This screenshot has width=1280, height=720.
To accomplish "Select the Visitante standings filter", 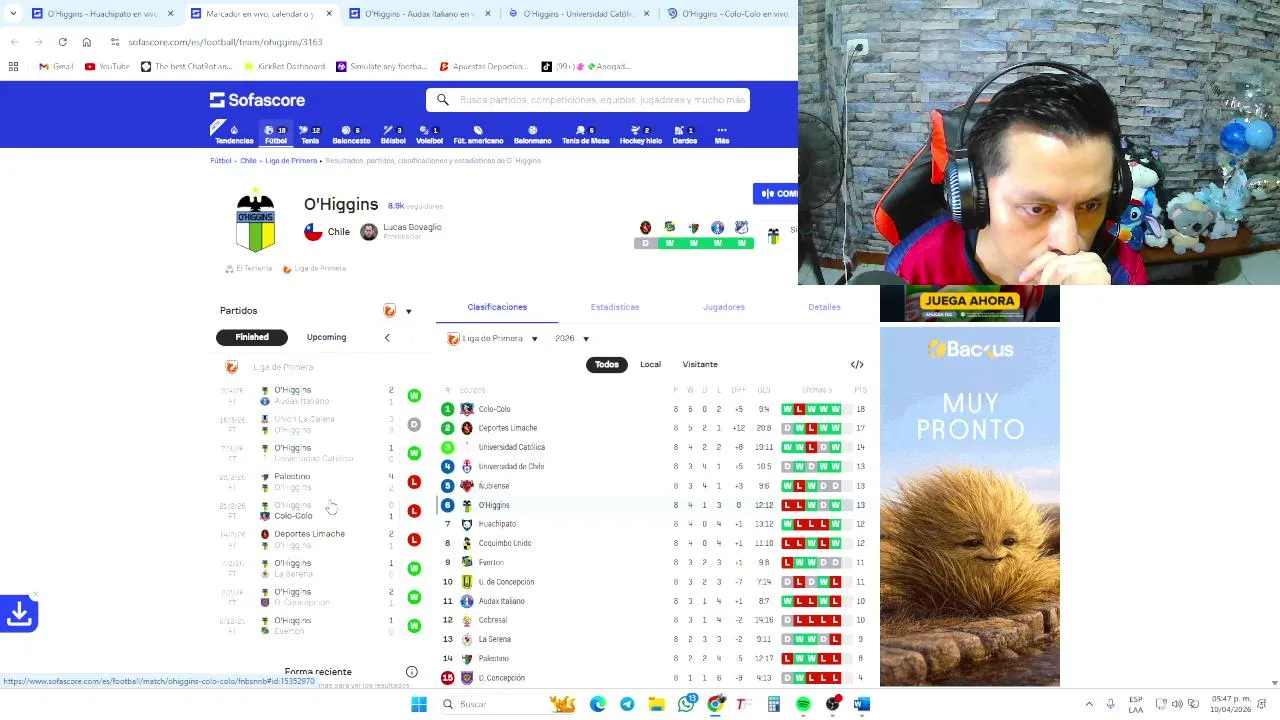I will (x=700, y=365).
